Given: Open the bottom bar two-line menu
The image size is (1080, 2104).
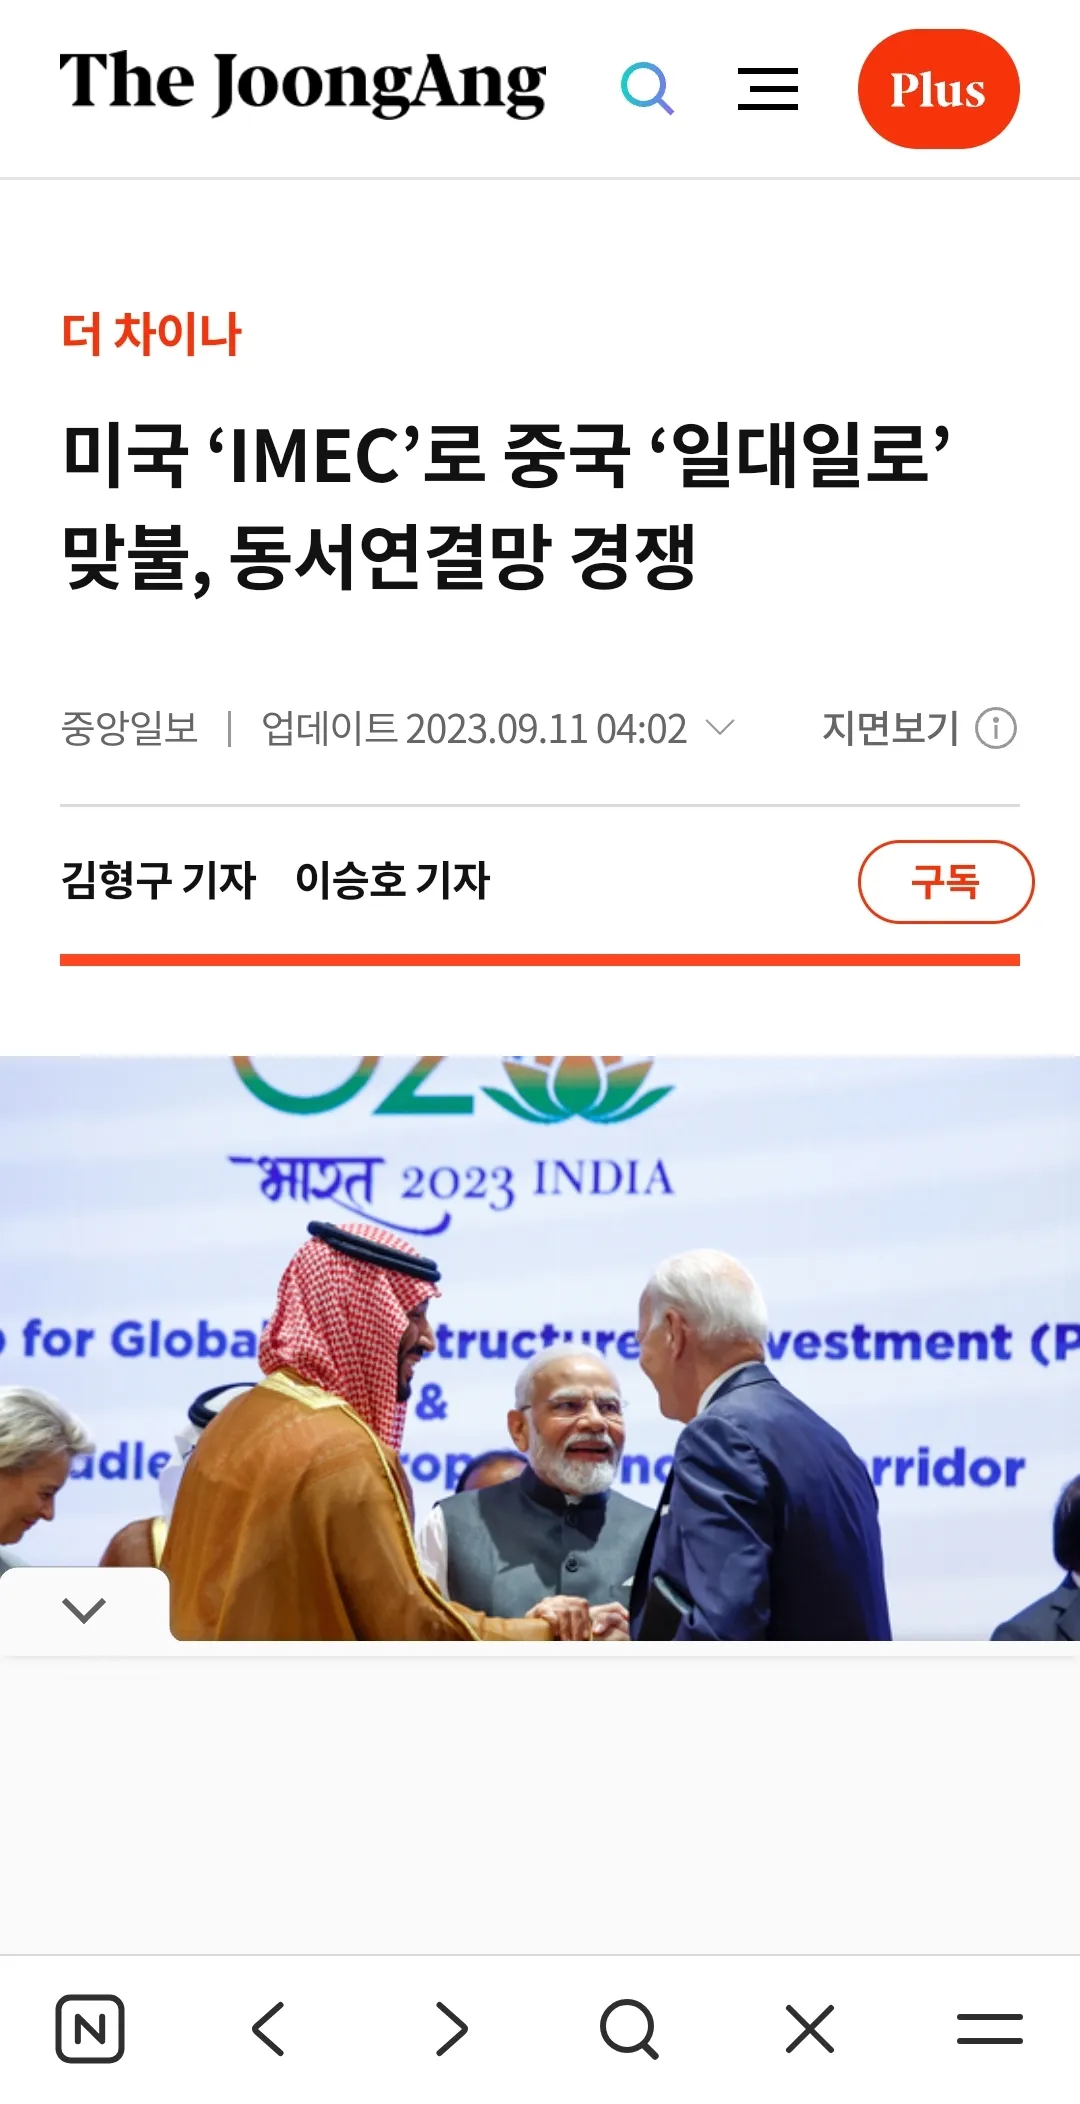Looking at the screenshot, I should (990, 2029).
